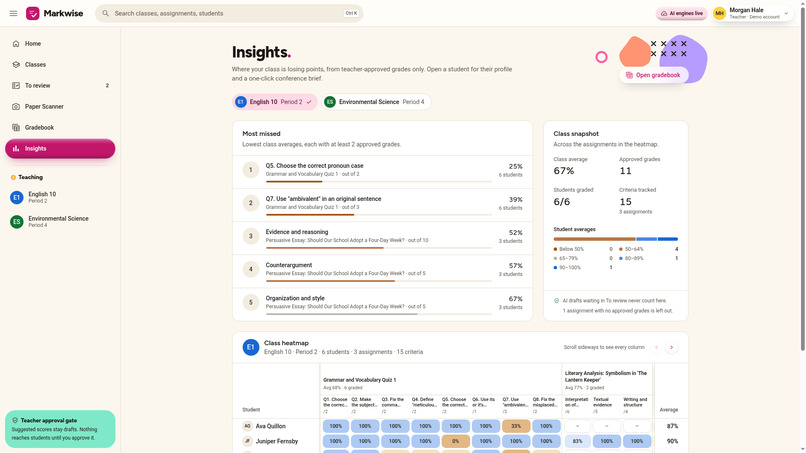The image size is (806, 453).
Task: Click the Gradebook sidebar icon
Action: point(16,128)
